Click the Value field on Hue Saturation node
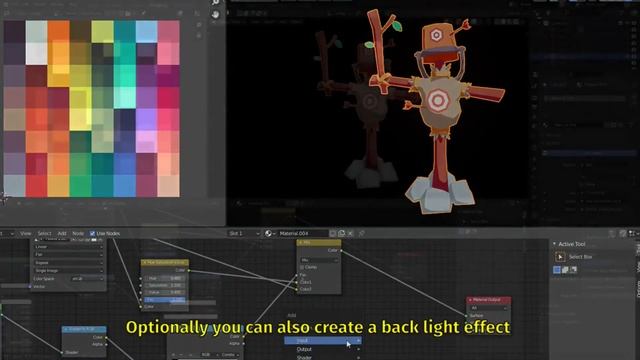The width and height of the screenshot is (640, 360). coord(165,293)
